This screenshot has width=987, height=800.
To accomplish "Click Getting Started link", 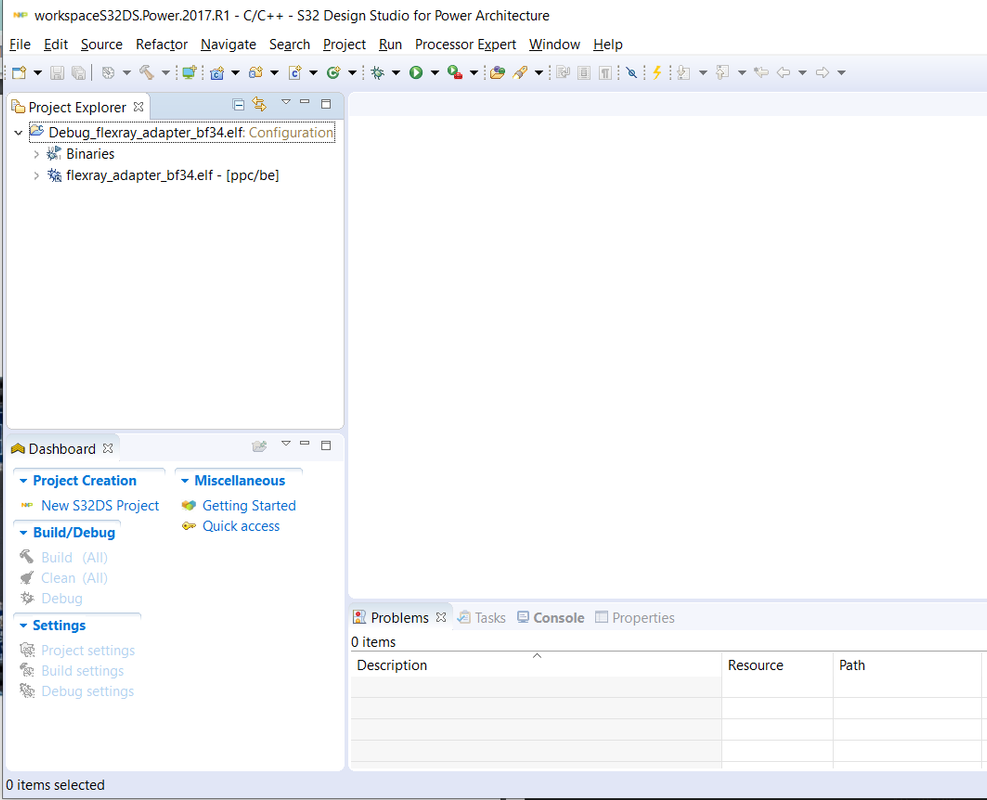I will [x=249, y=506].
